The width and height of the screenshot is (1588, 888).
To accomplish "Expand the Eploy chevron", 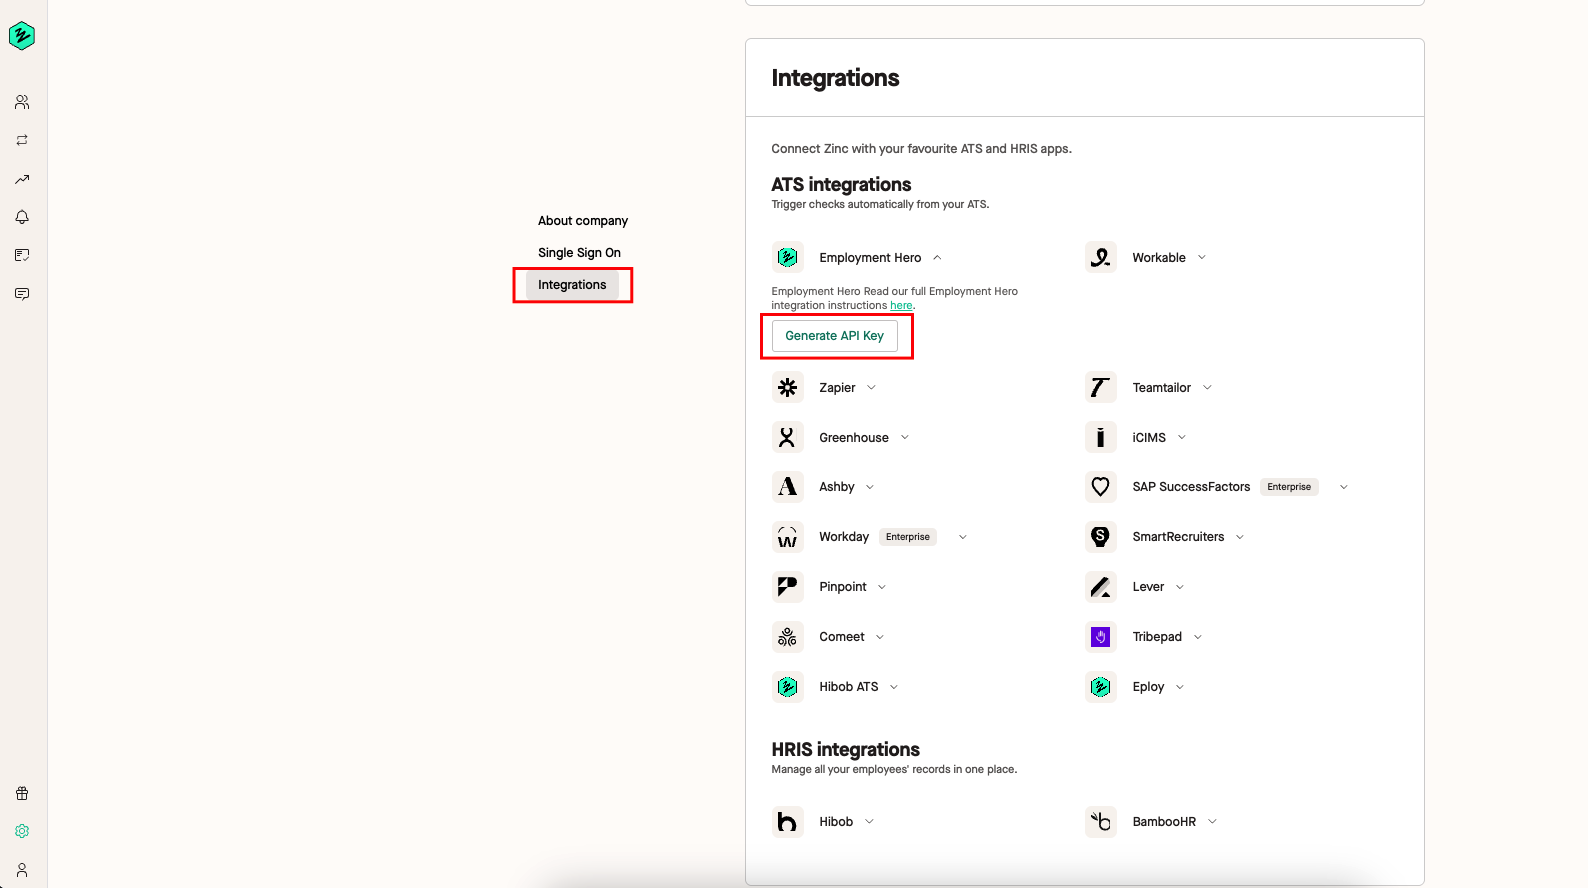I will pos(1180,688).
